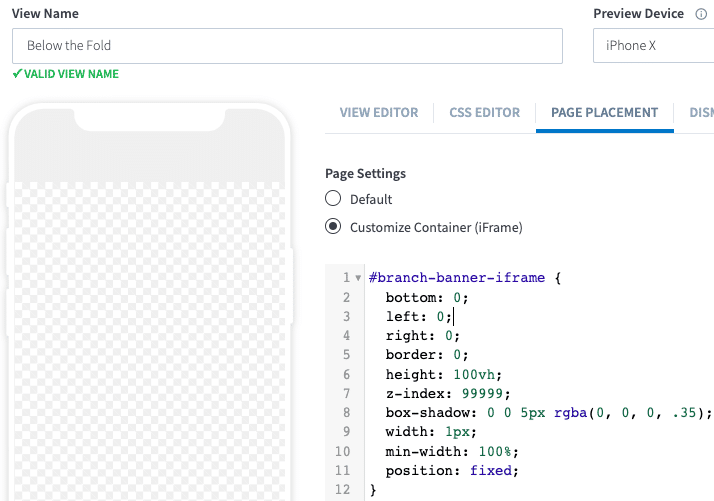Click the View Name text field
This screenshot has height=501, width=714.
click(x=287, y=46)
